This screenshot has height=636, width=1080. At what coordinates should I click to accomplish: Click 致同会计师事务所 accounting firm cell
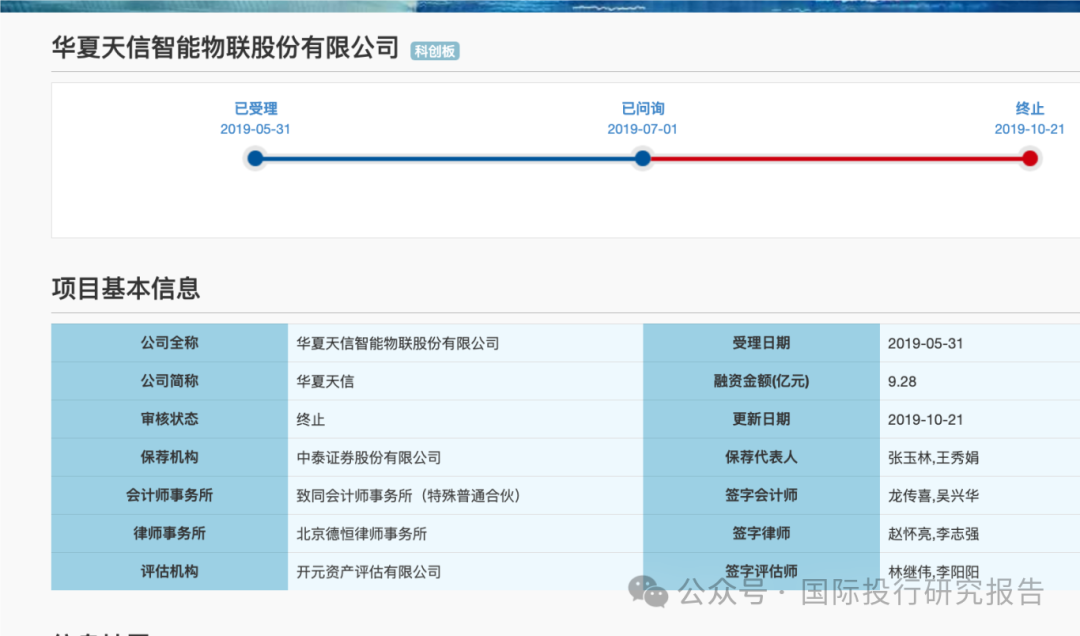click(x=466, y=495)
